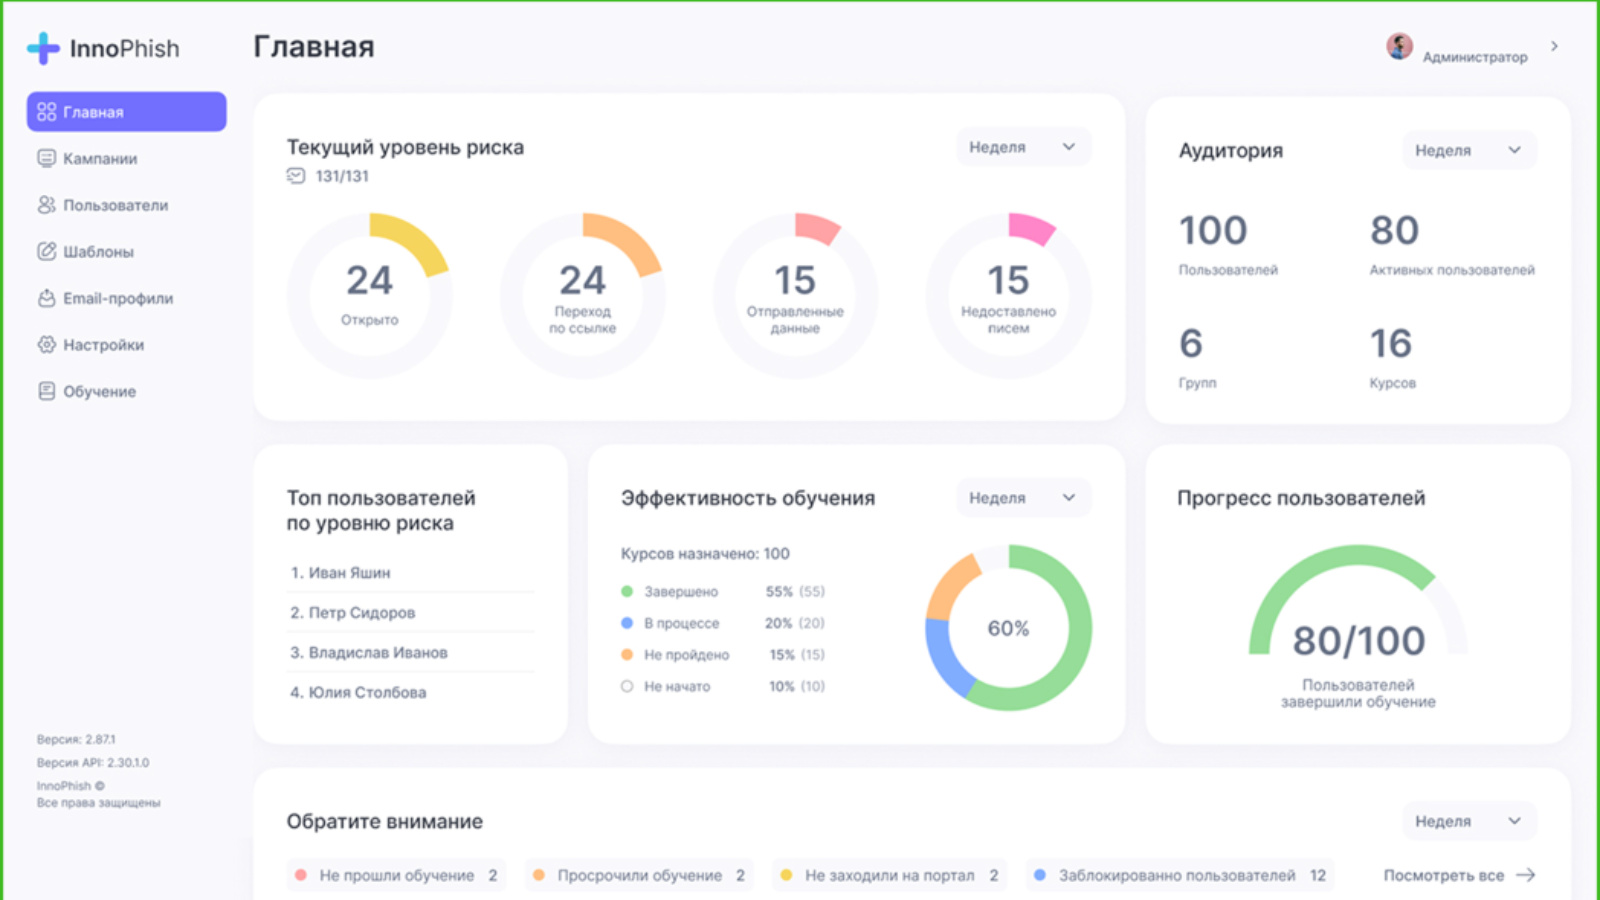
Task: Open Неделя dropdown in Обратите внимание section
Action: pos(1468,821)
